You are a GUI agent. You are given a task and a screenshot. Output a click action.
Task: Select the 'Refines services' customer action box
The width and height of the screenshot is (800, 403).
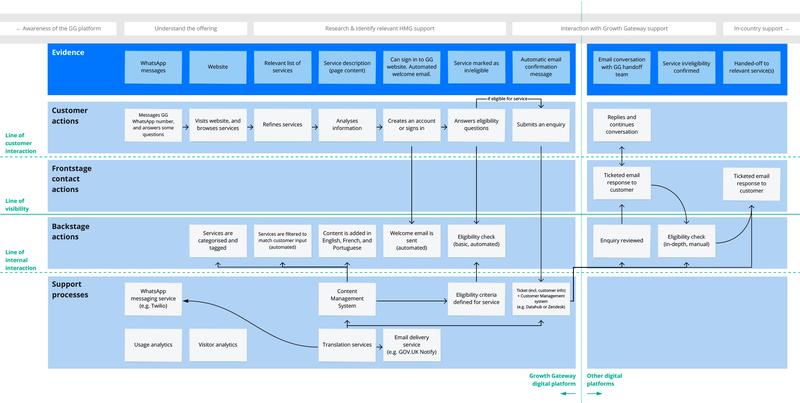(x=282, y=125)
